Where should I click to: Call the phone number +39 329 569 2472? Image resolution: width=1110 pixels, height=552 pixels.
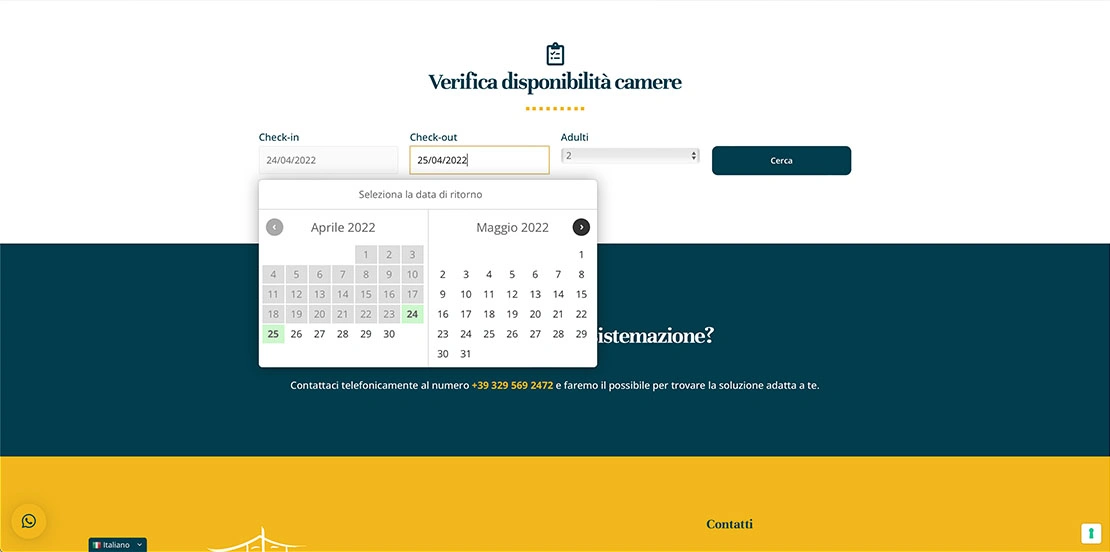(x=512, y=386)
